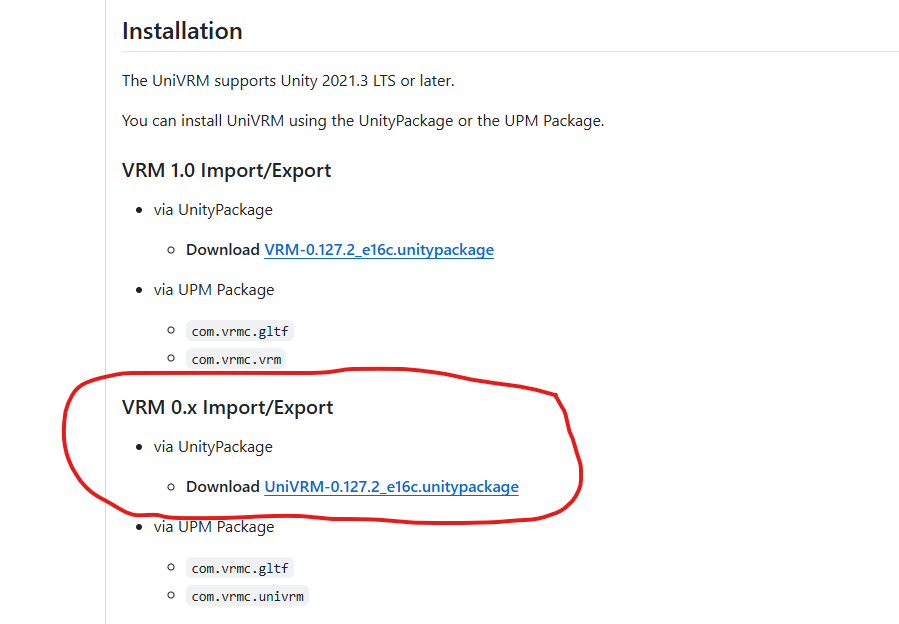The image size is (899, 624).
Task: Select the VRM 0.x Import/Export heading
Action: [x=227, y=407]
